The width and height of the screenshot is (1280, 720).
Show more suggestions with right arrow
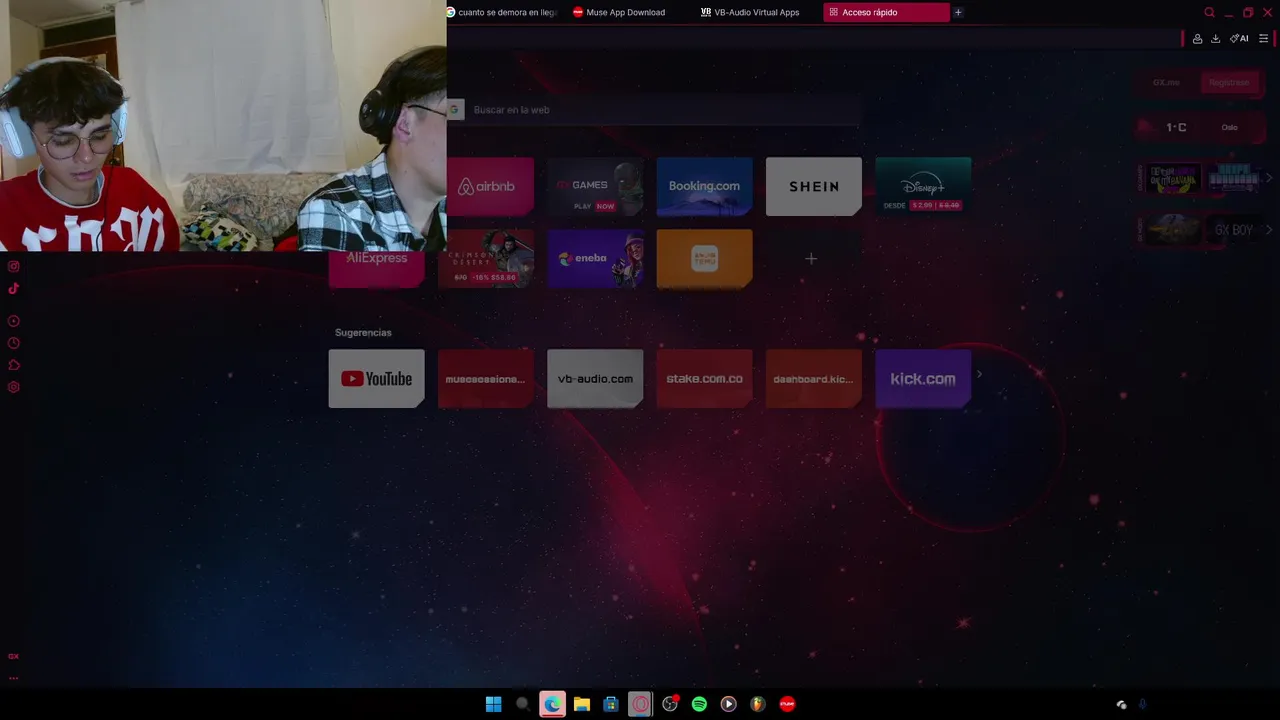point(979,375)
